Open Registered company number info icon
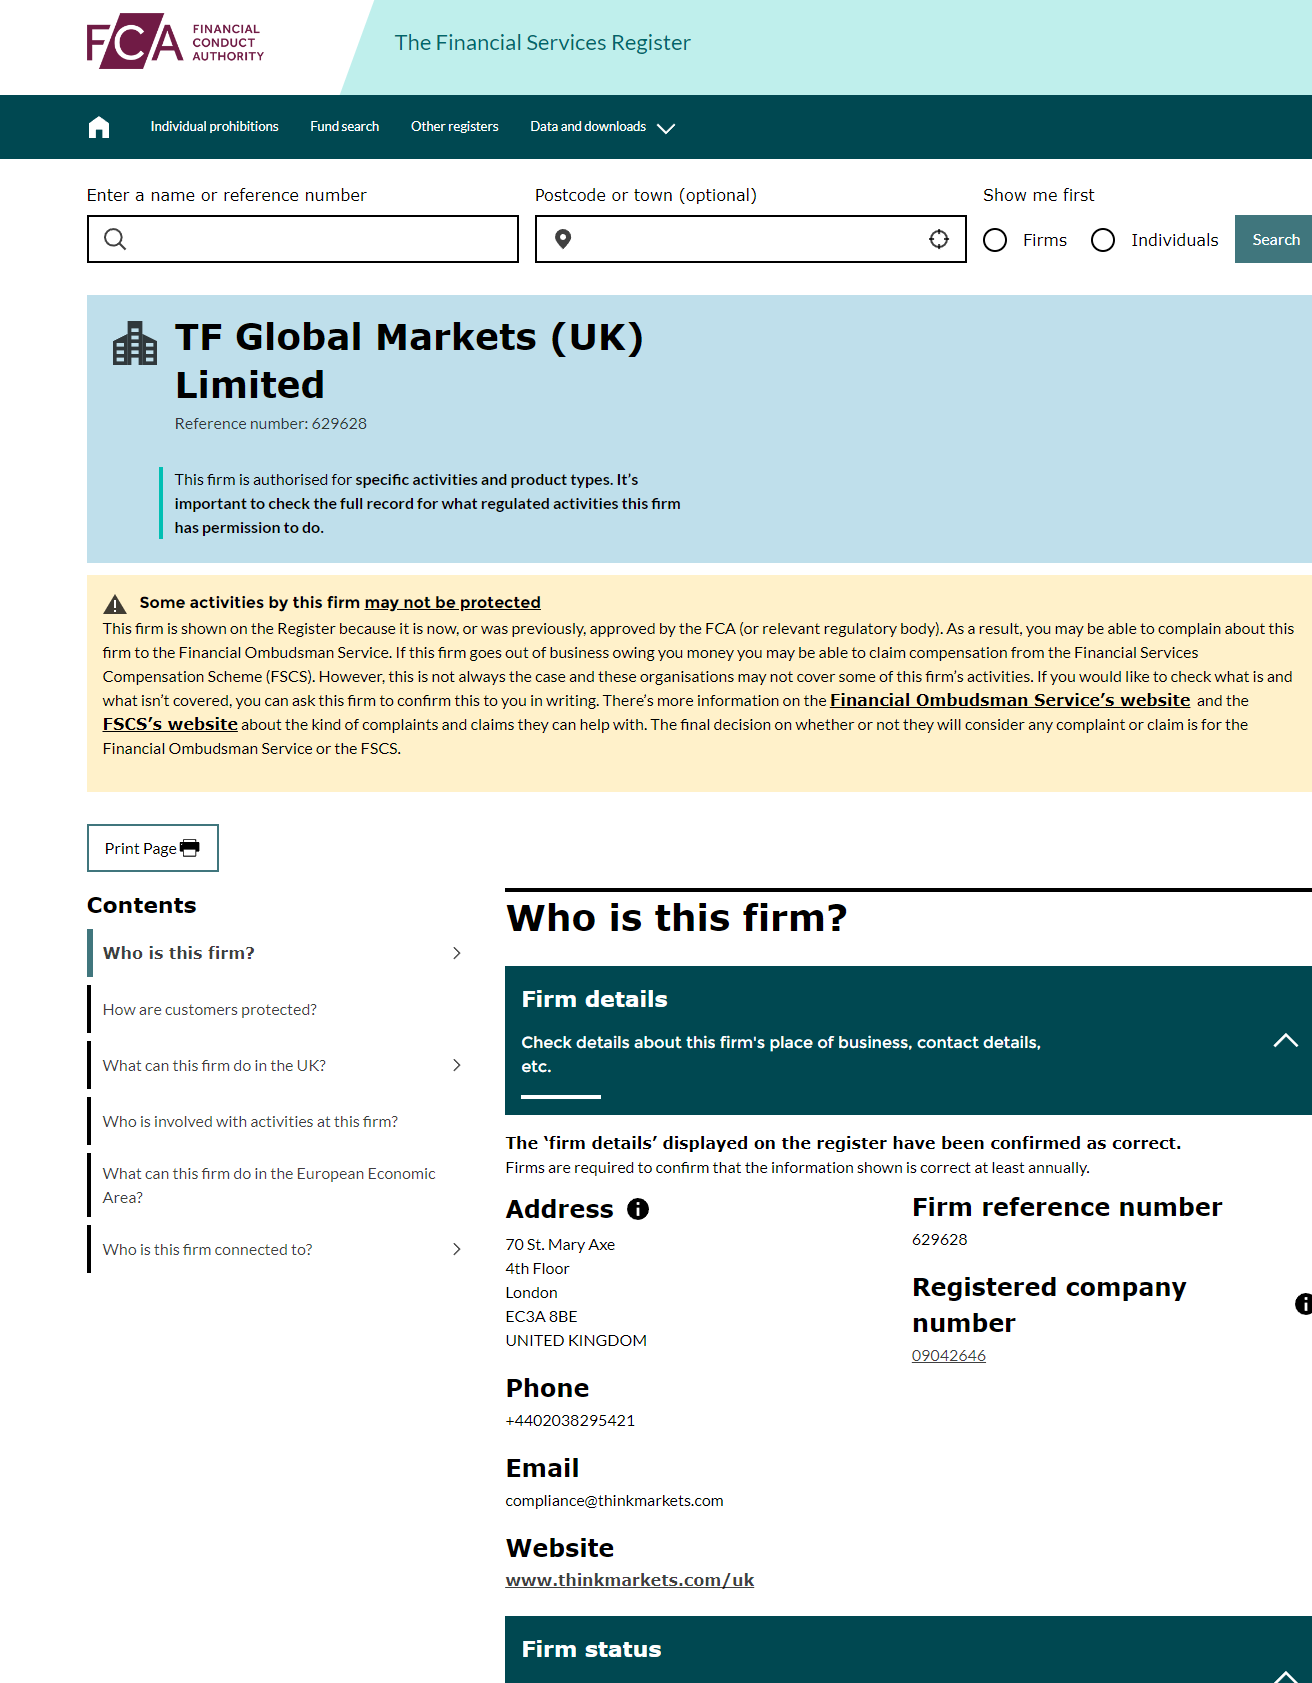This screenshot has width=1312, height=1683. pyautogui.click(x=1304, y=1304)
